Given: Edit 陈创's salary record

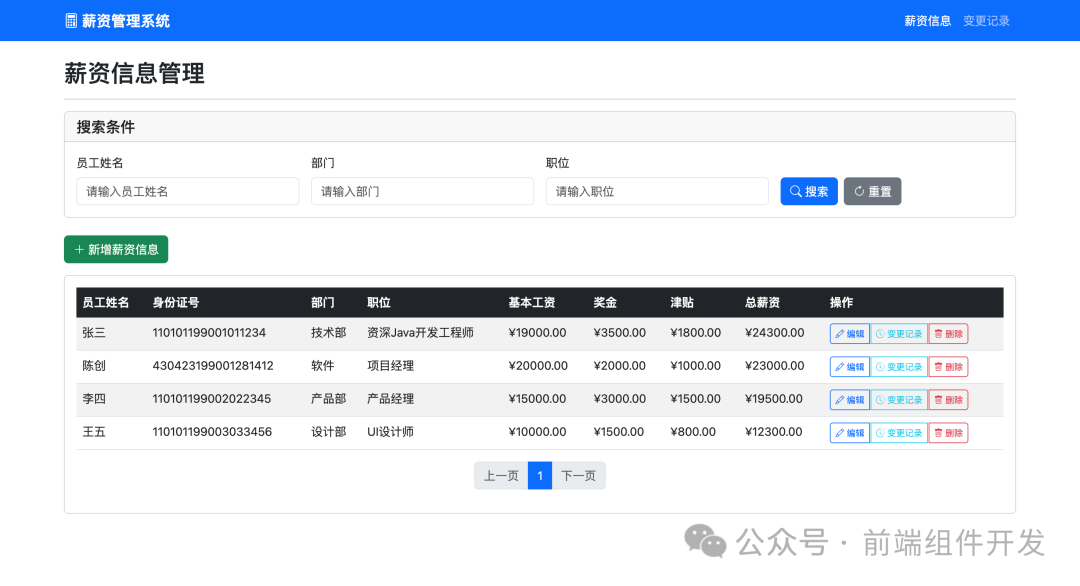Looking at the screenshot, I should click(x=849, y=367).
